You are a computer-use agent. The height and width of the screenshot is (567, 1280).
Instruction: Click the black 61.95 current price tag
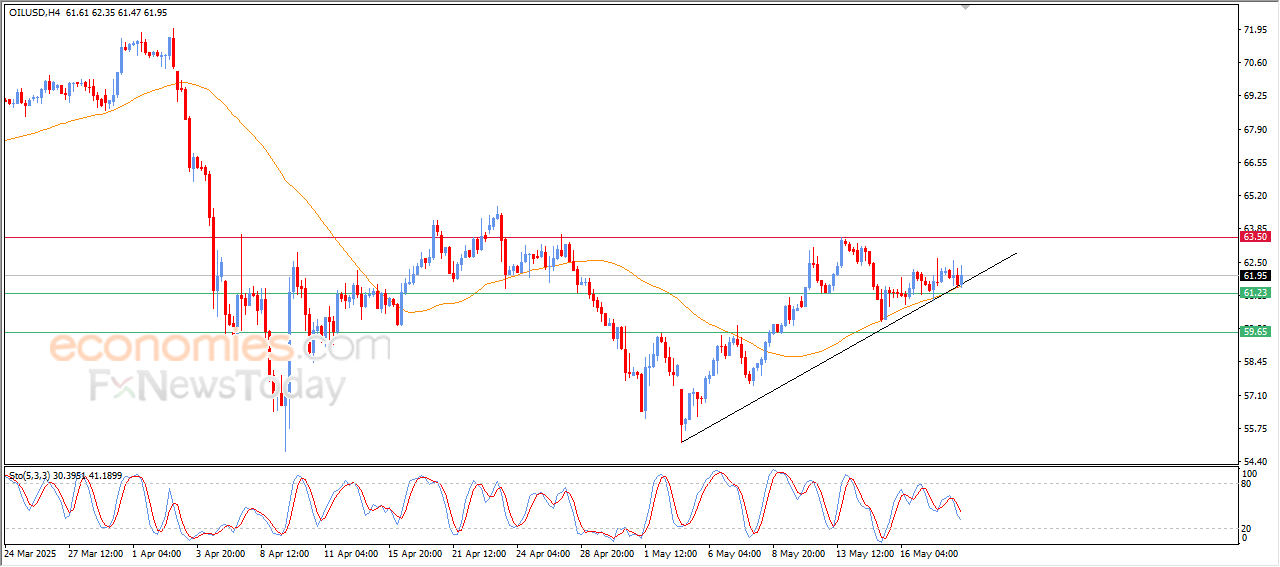tap(1255, 276)
